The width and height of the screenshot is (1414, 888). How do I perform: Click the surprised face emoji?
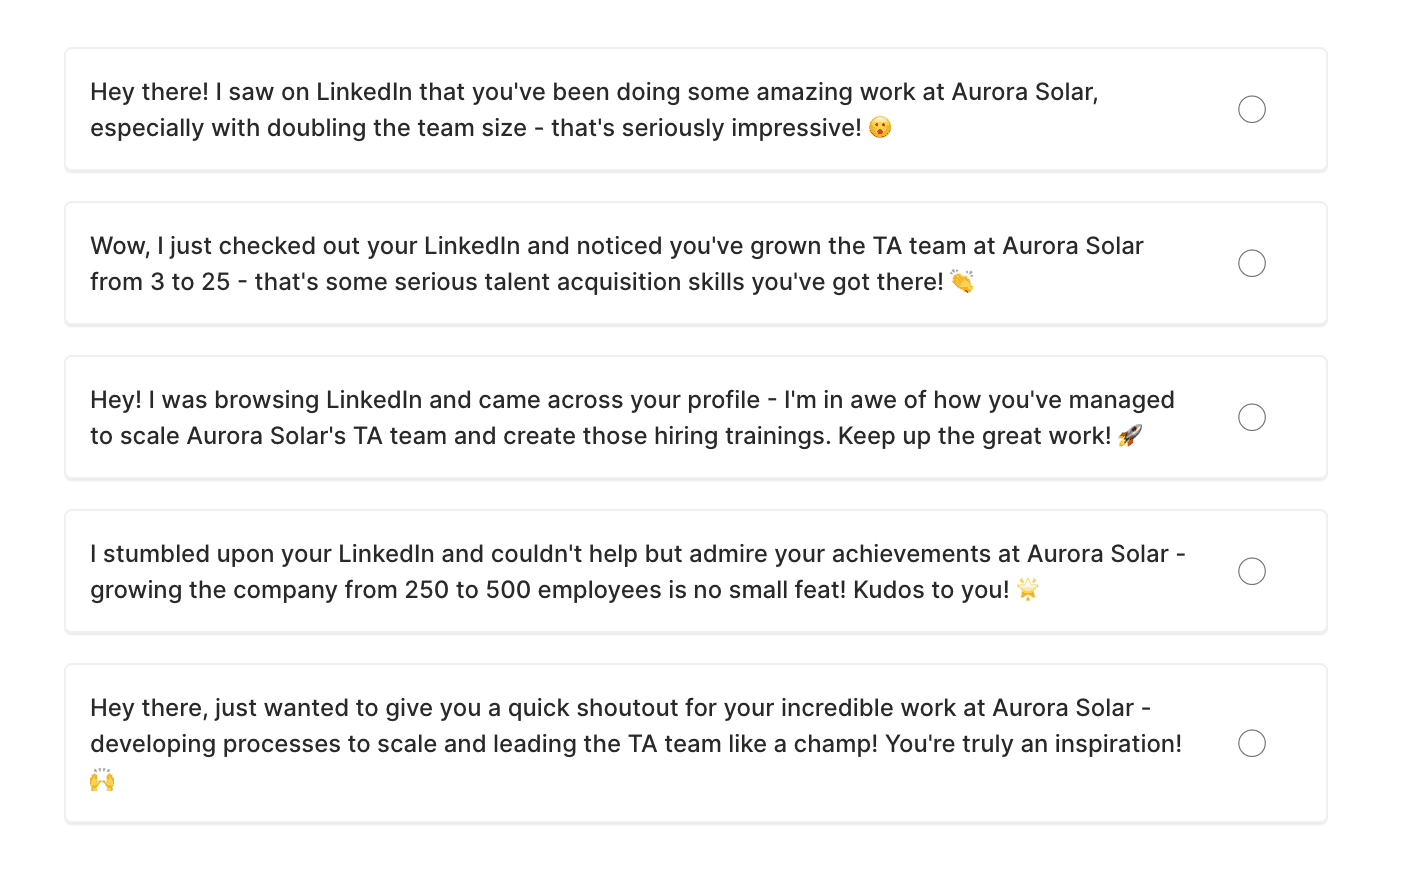pos(880,128)
